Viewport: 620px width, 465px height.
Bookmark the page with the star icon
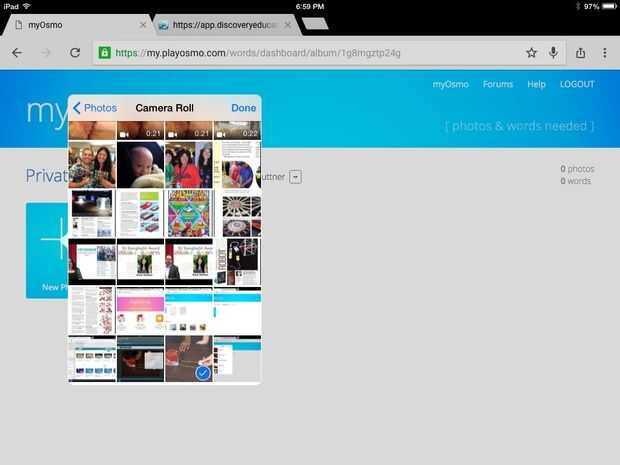[x=531, y=53]
